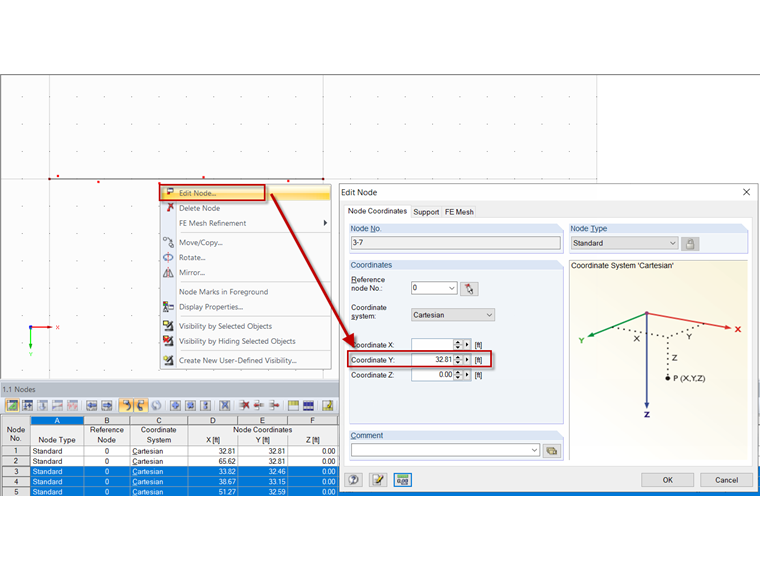Click the X value 38.67 cell
760x570 pixels.
[x=212, y=481]
